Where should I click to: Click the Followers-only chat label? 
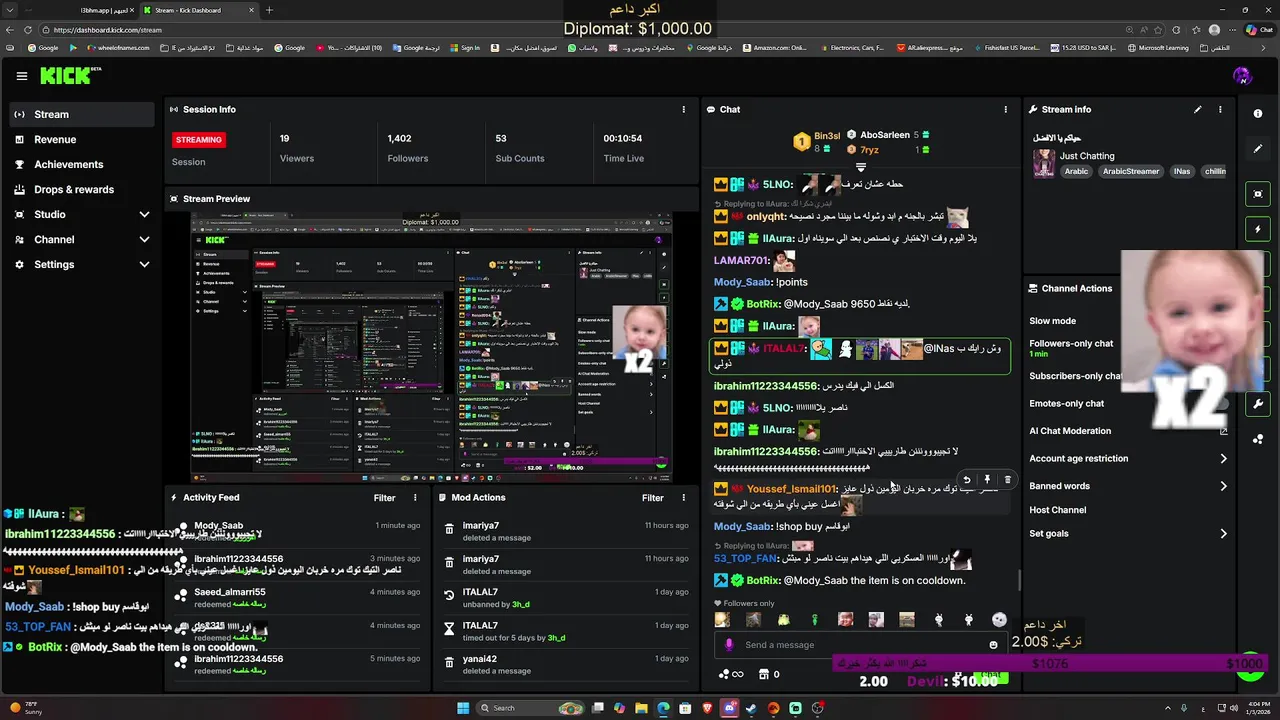pyautogui.click(x=1071, y=343)
